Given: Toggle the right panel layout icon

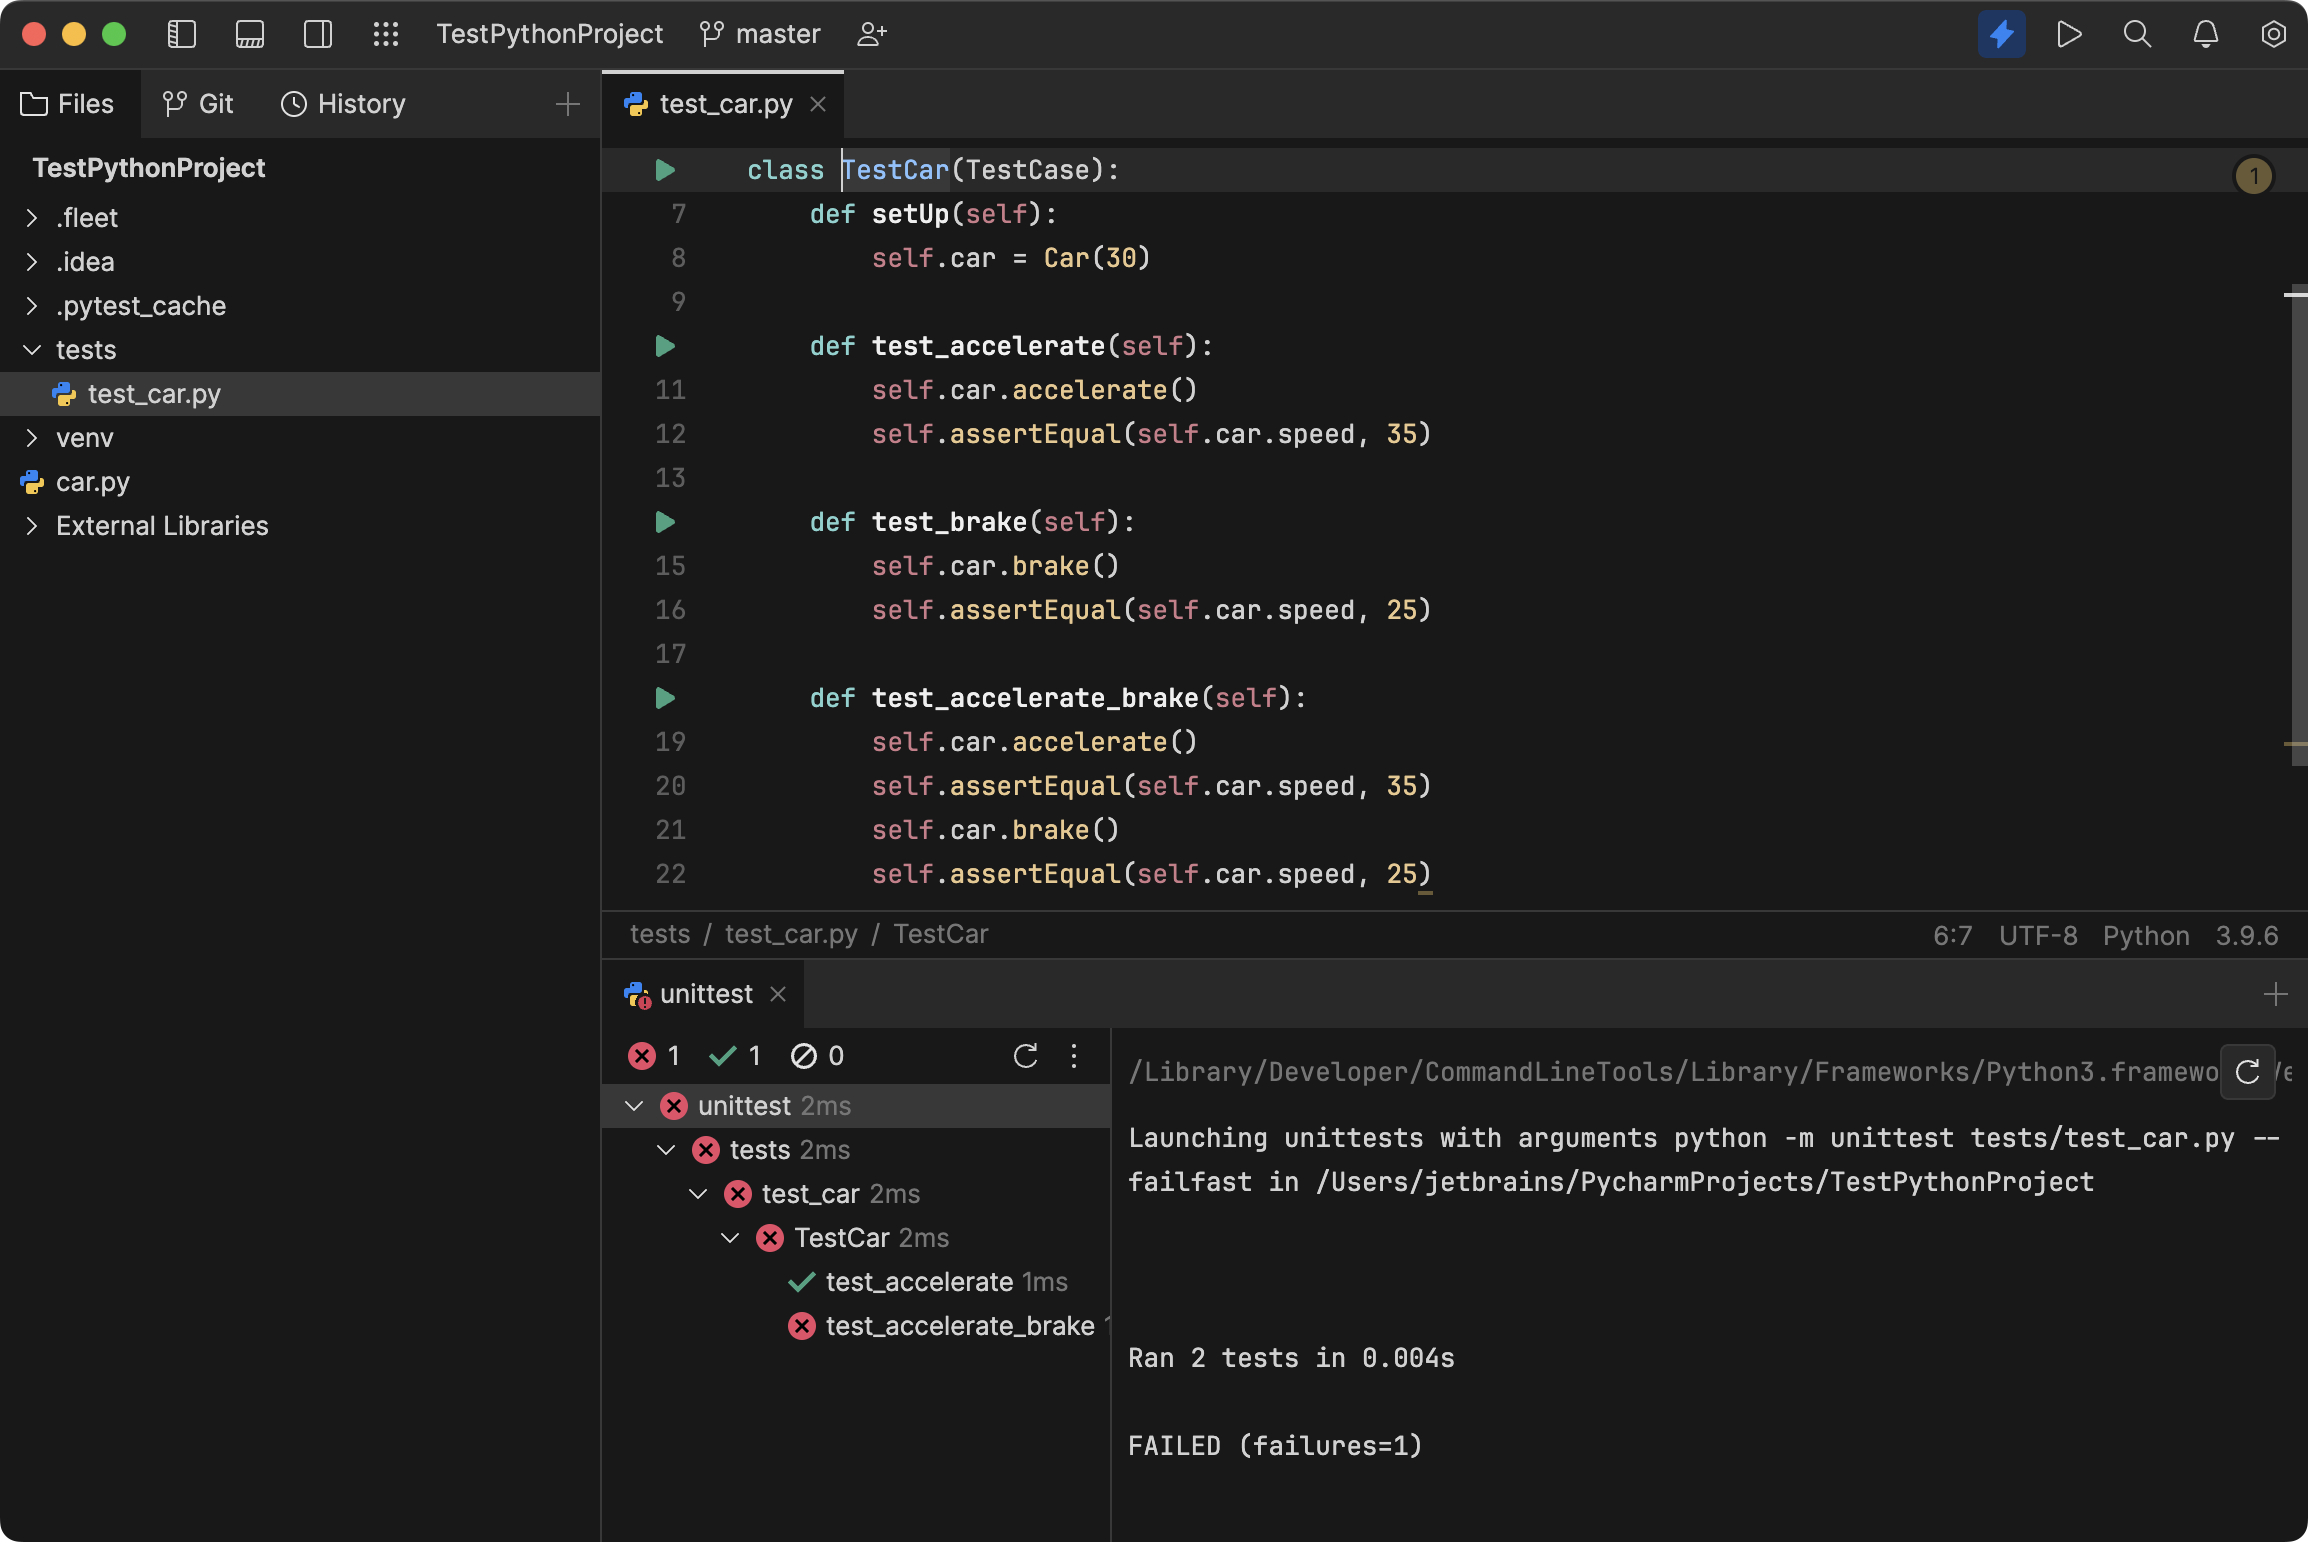Looking at the screenshot, I should click(317, 33).
